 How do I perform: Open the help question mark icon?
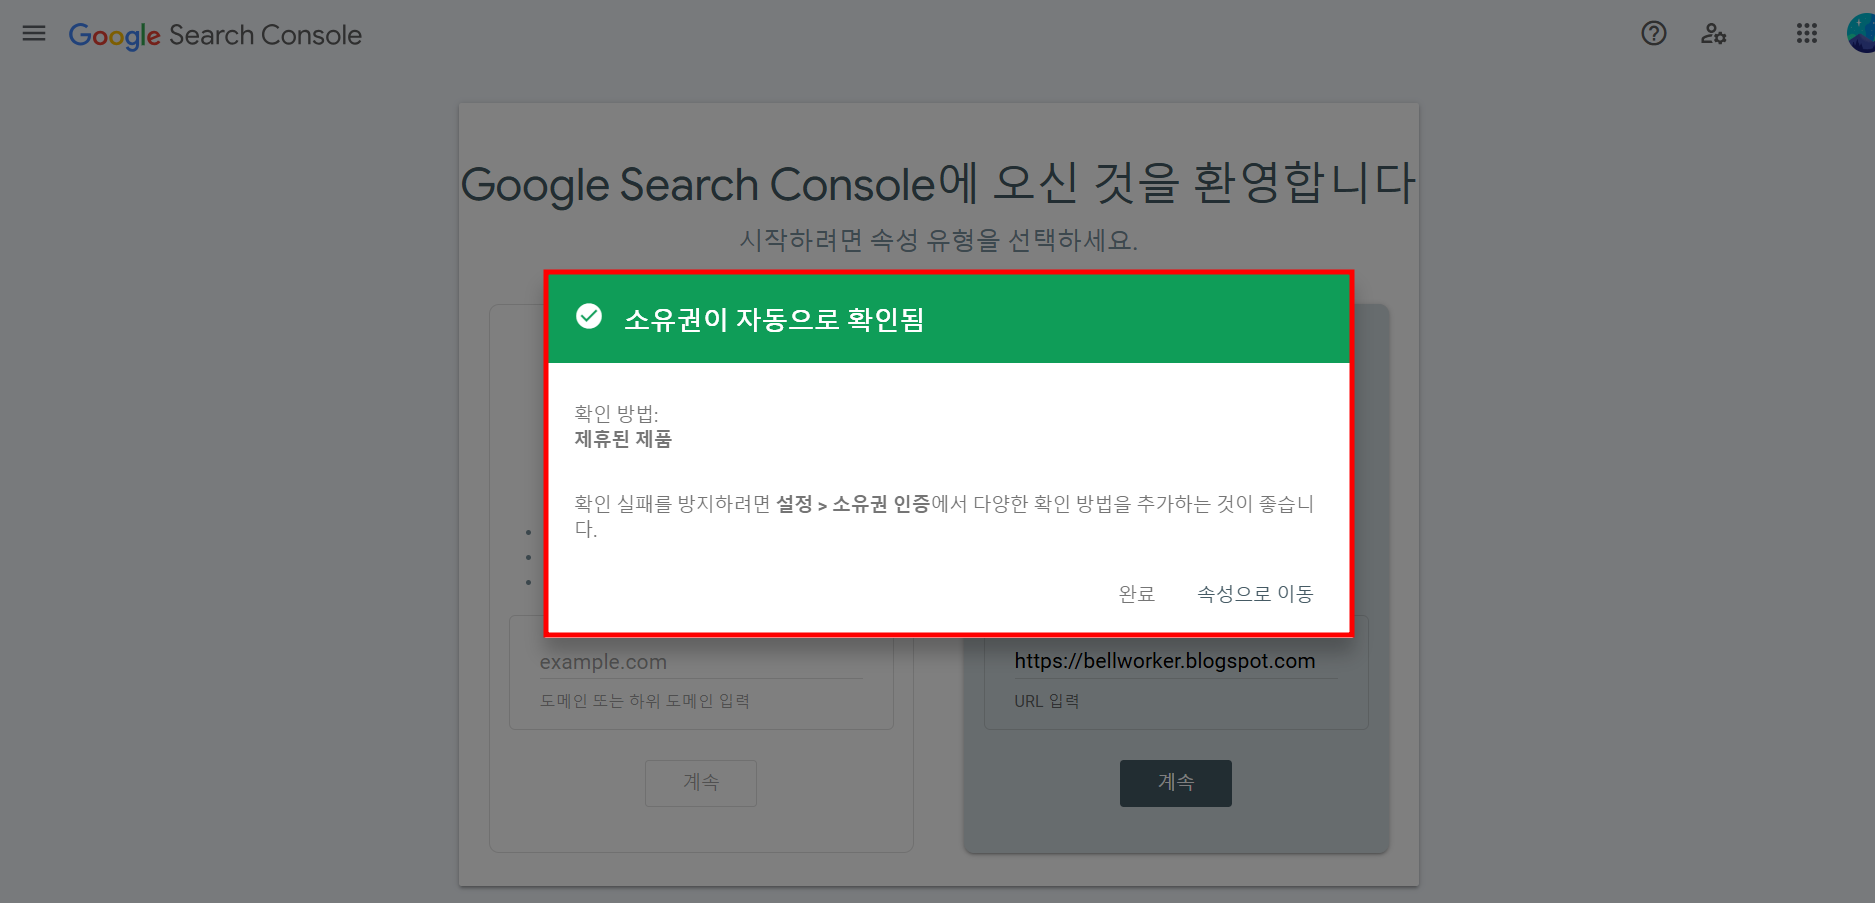1654,34
